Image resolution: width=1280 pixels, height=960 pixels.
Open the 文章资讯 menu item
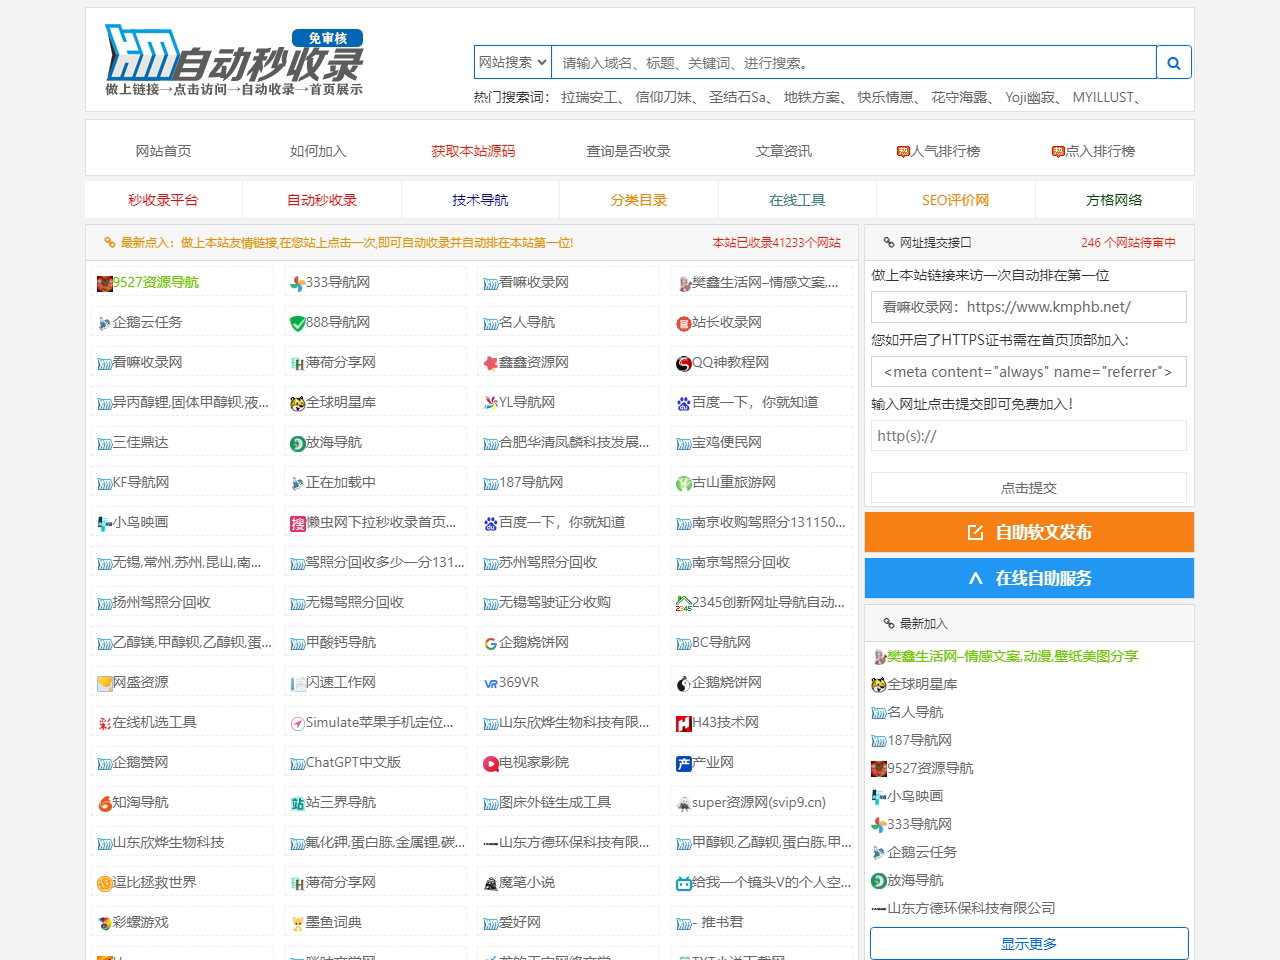click(785, 151)
